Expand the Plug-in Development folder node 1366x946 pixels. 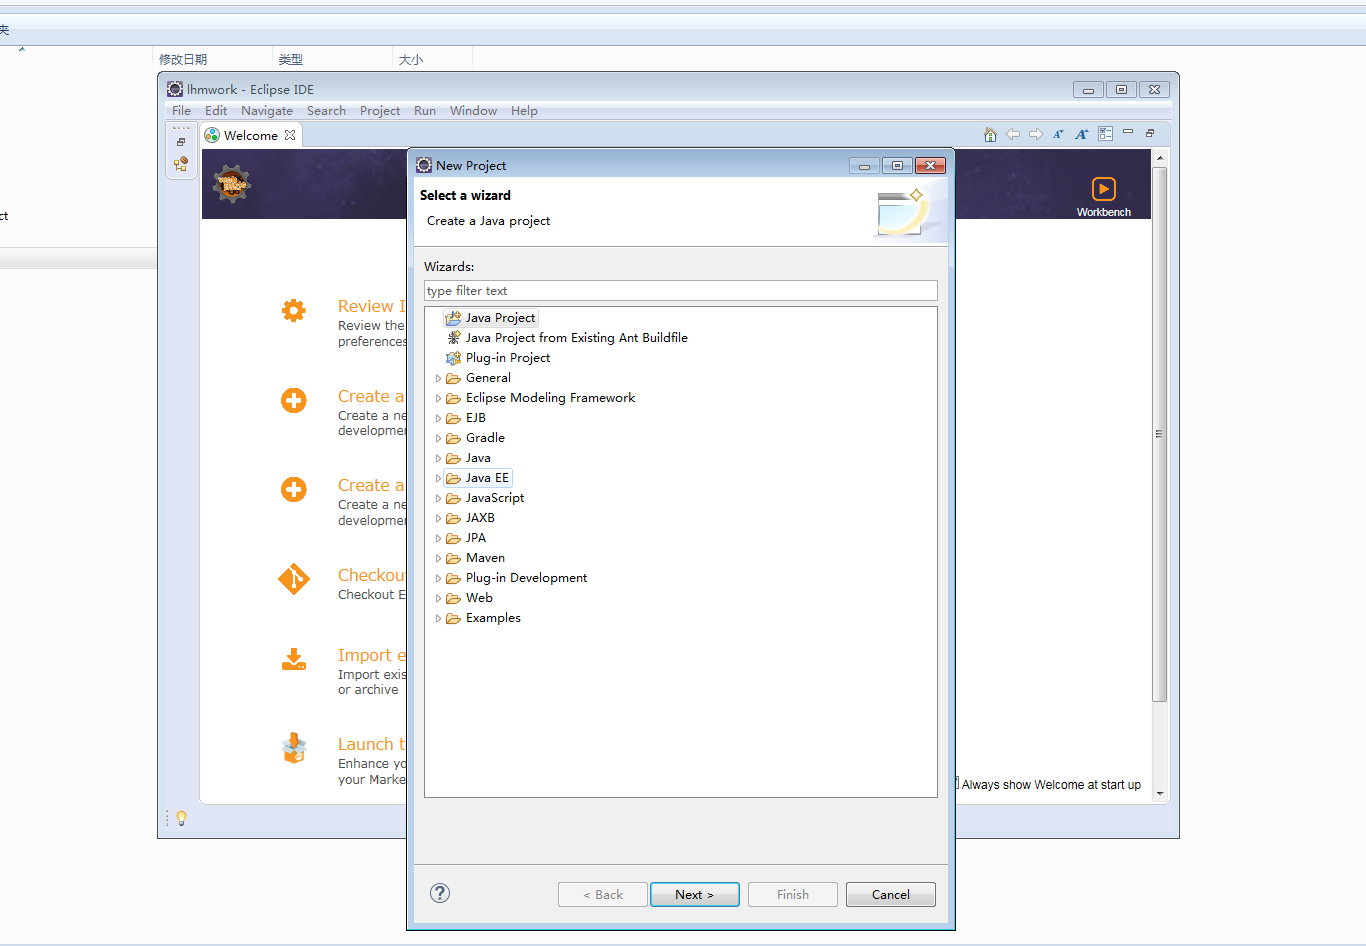[438, 578]
